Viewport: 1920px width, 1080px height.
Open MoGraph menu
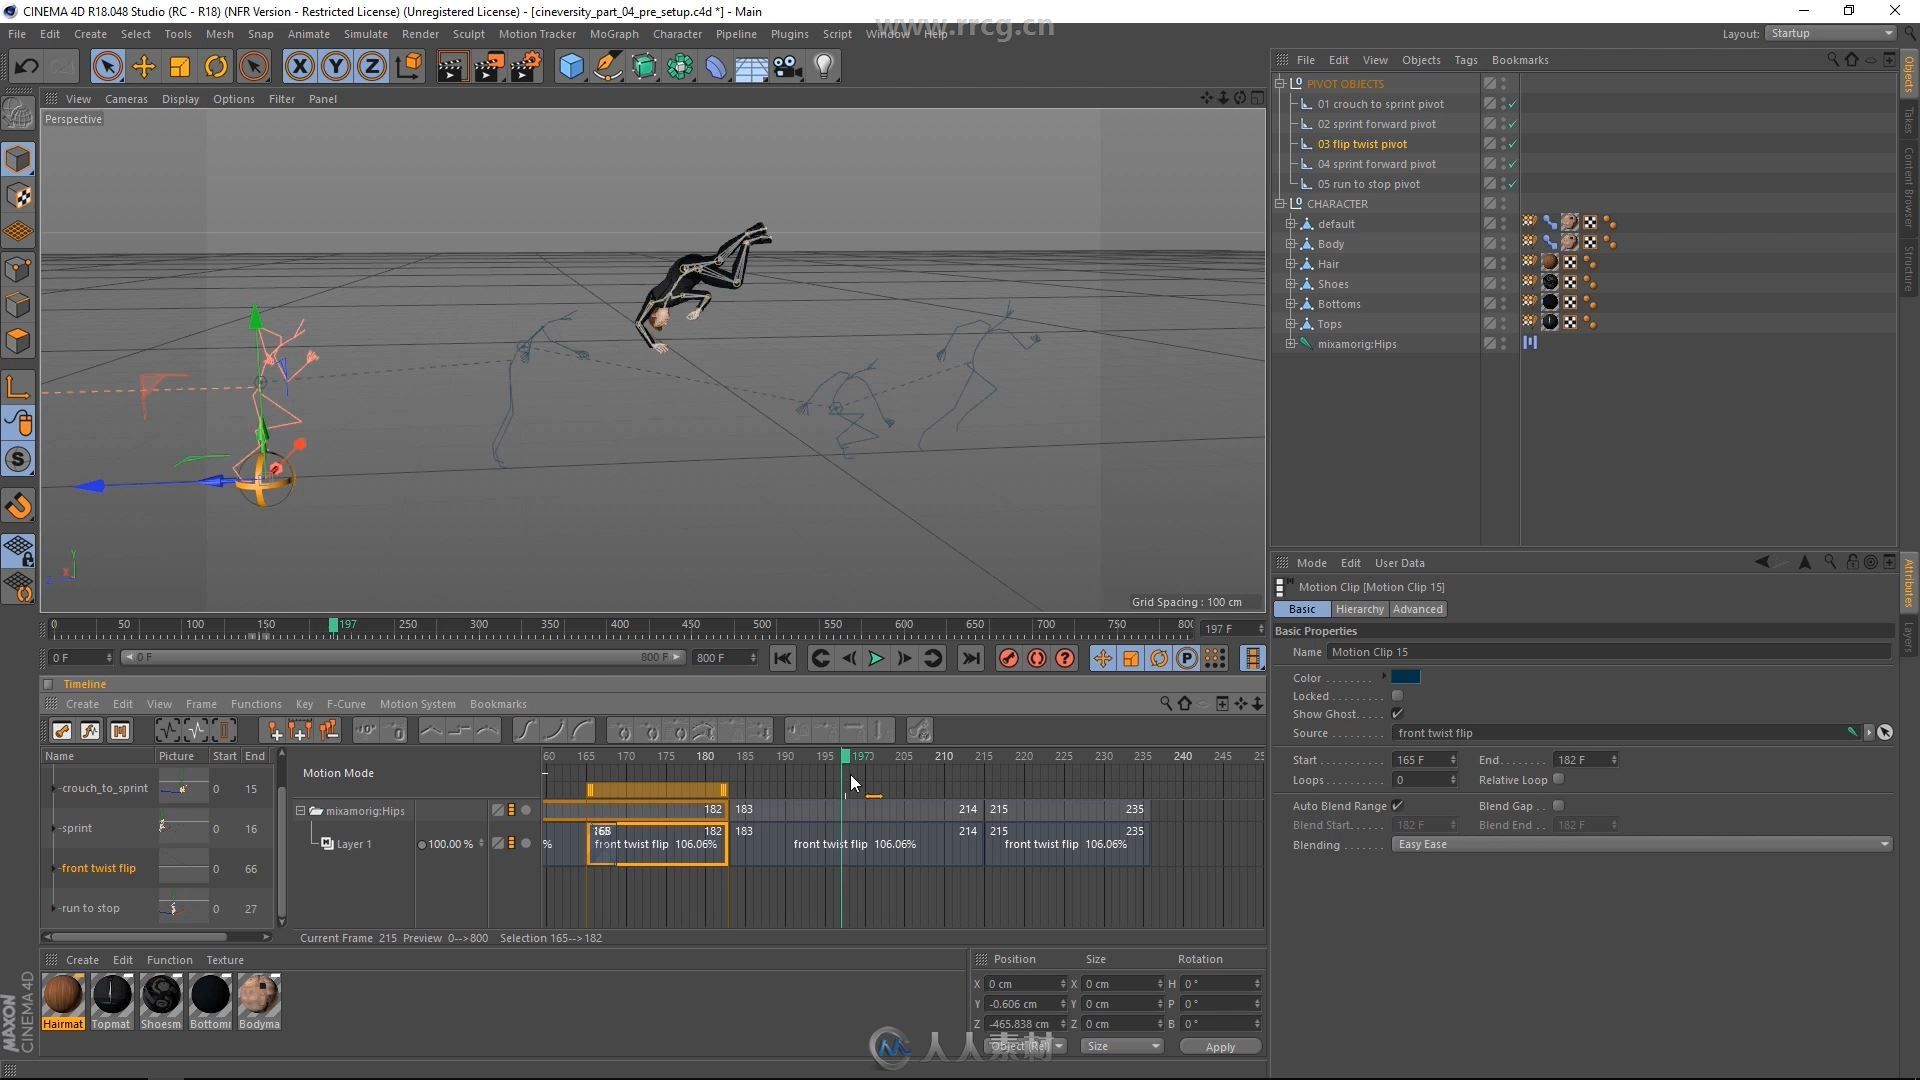pos(614,34)
